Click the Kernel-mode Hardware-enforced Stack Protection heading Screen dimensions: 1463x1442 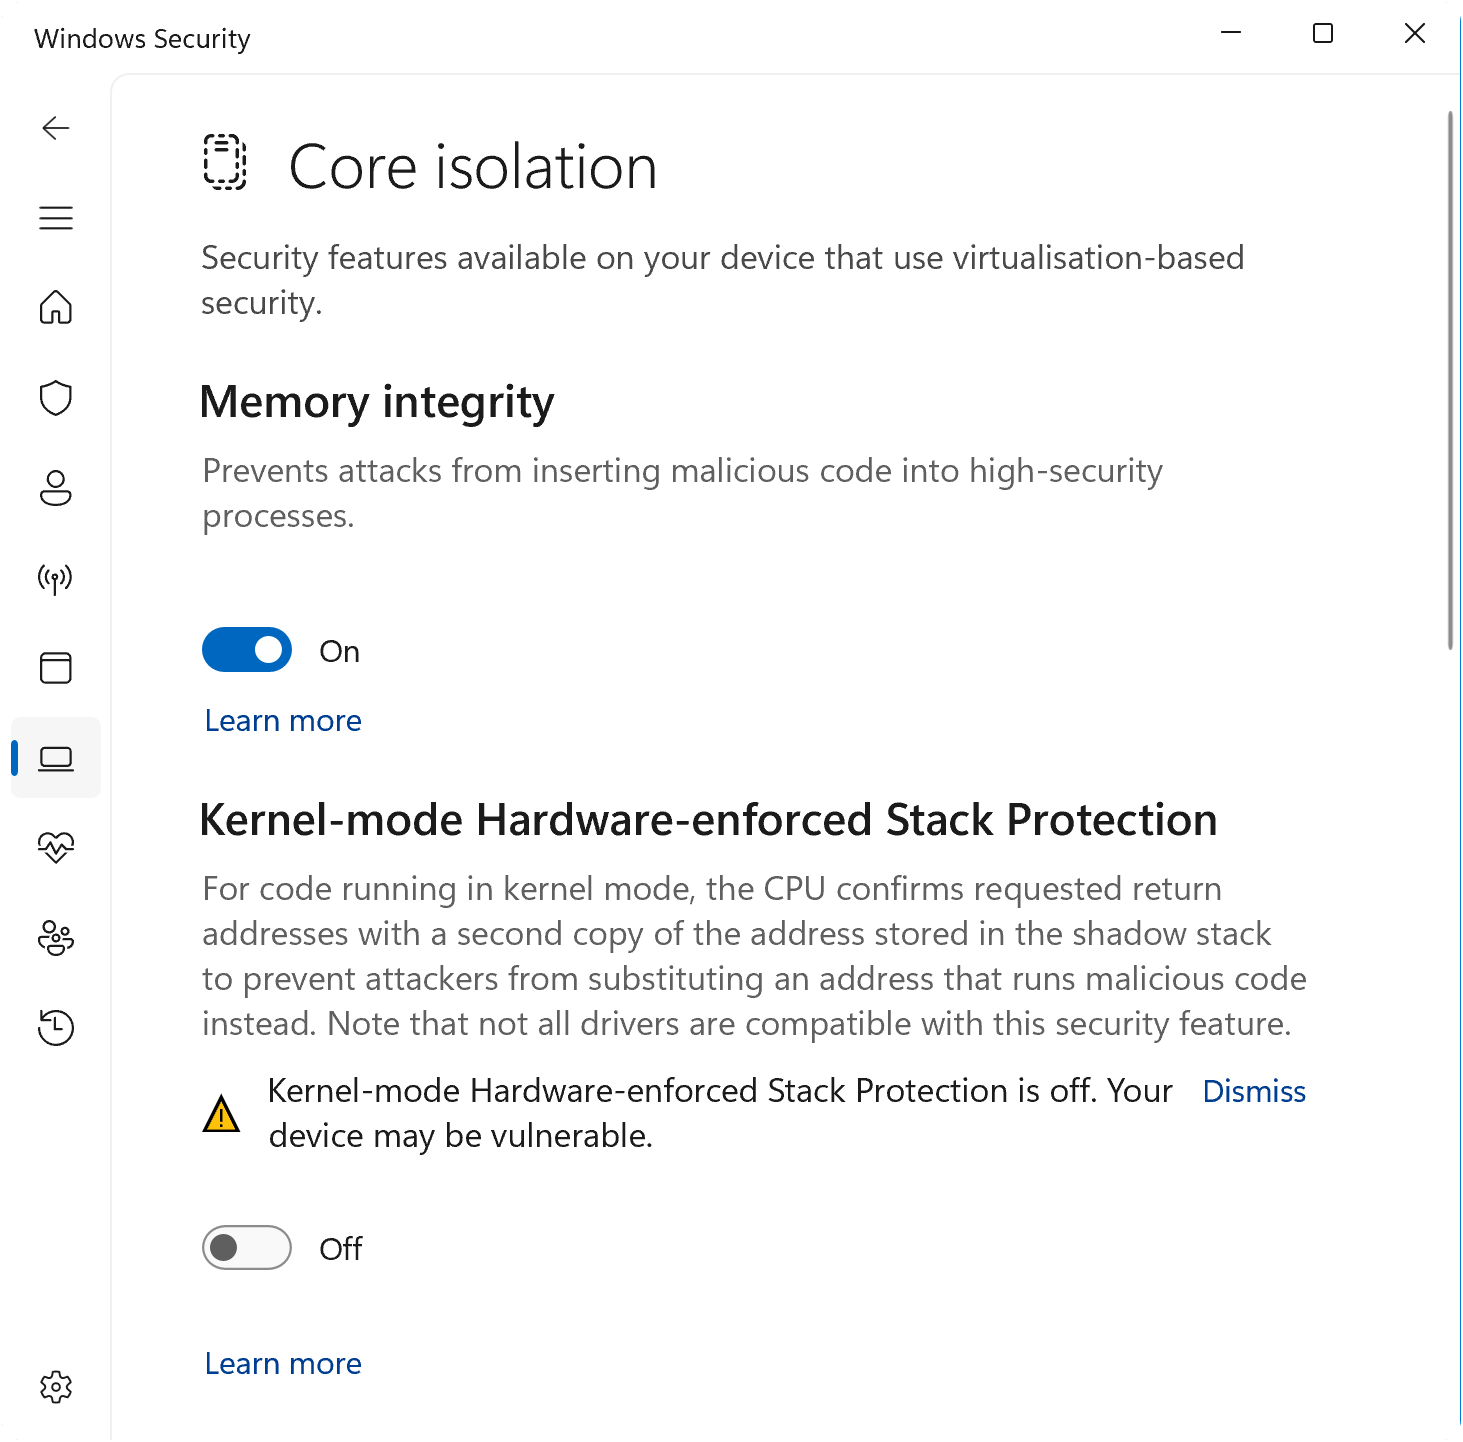tap(708, 820)
